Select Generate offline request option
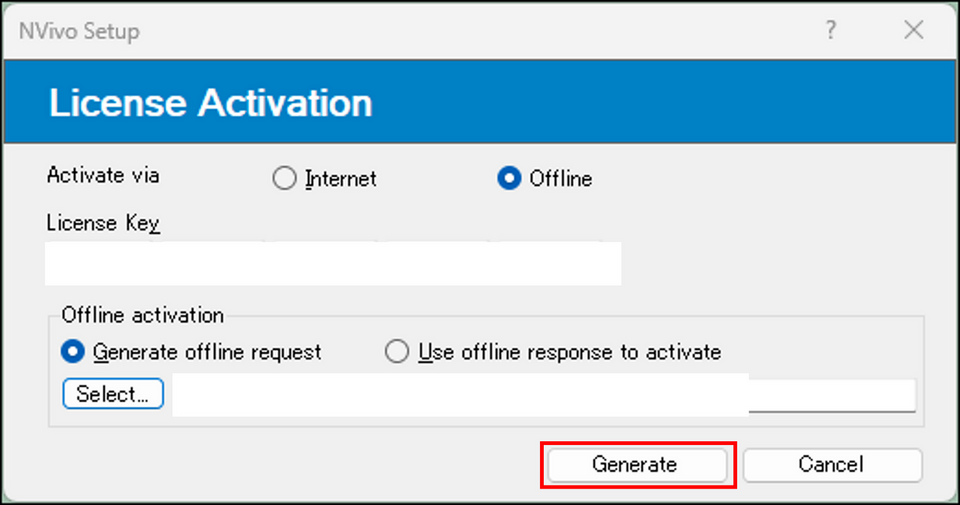 click(73, 352)
